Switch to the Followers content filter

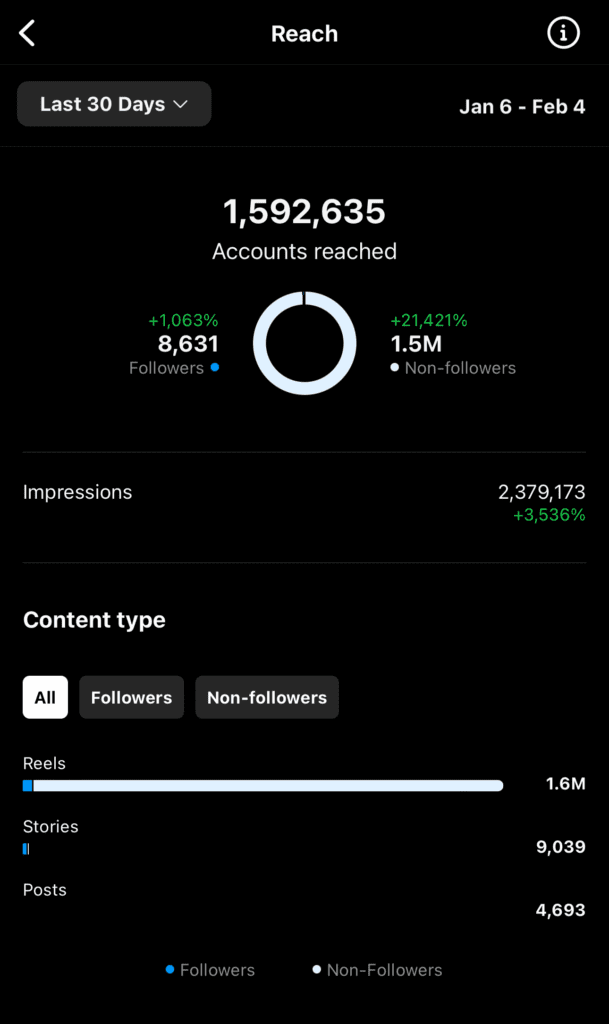click(131, 697)
